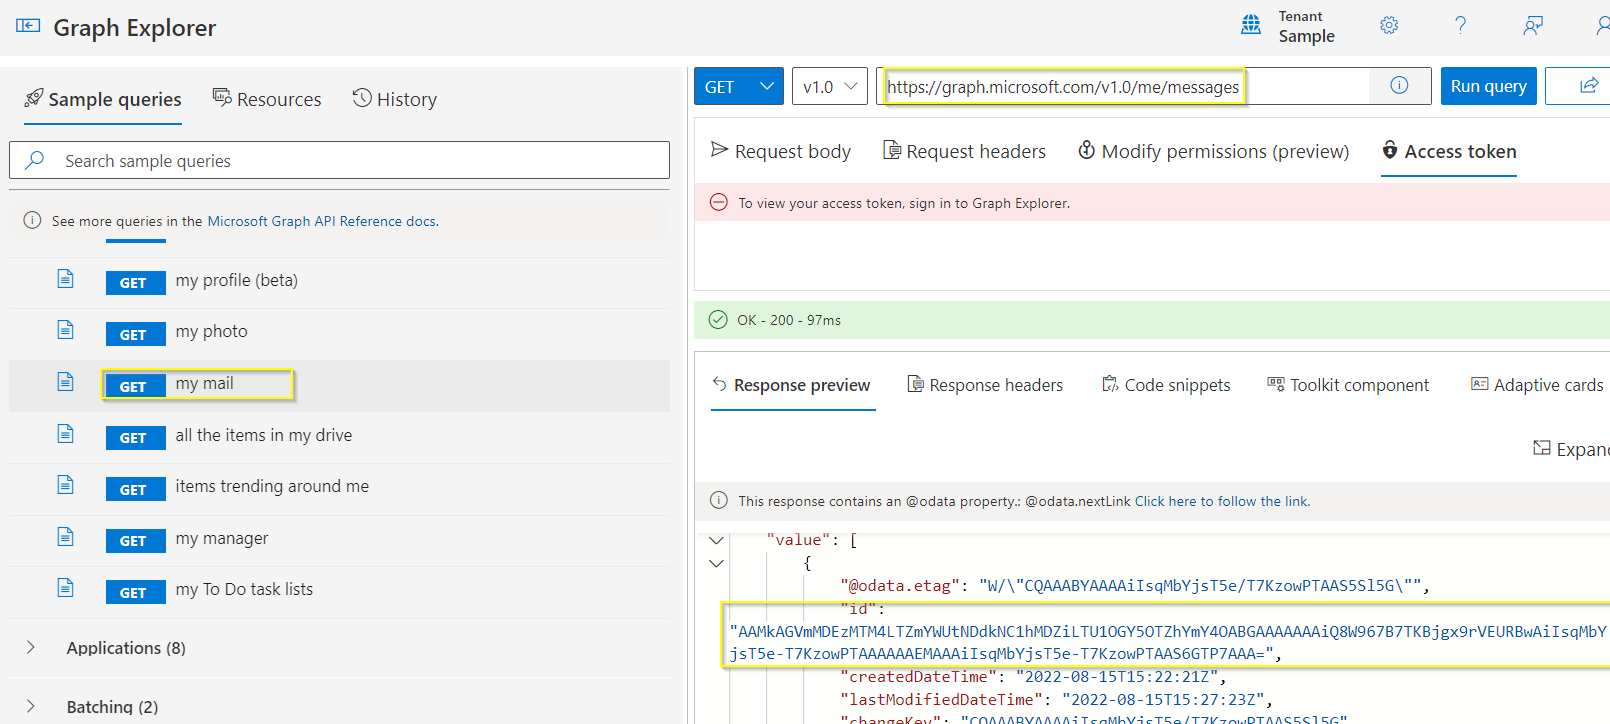Viewport: 1610px width, 724px height.
Task: Select the Response preview tab
Action: click(x=791, y=385)
